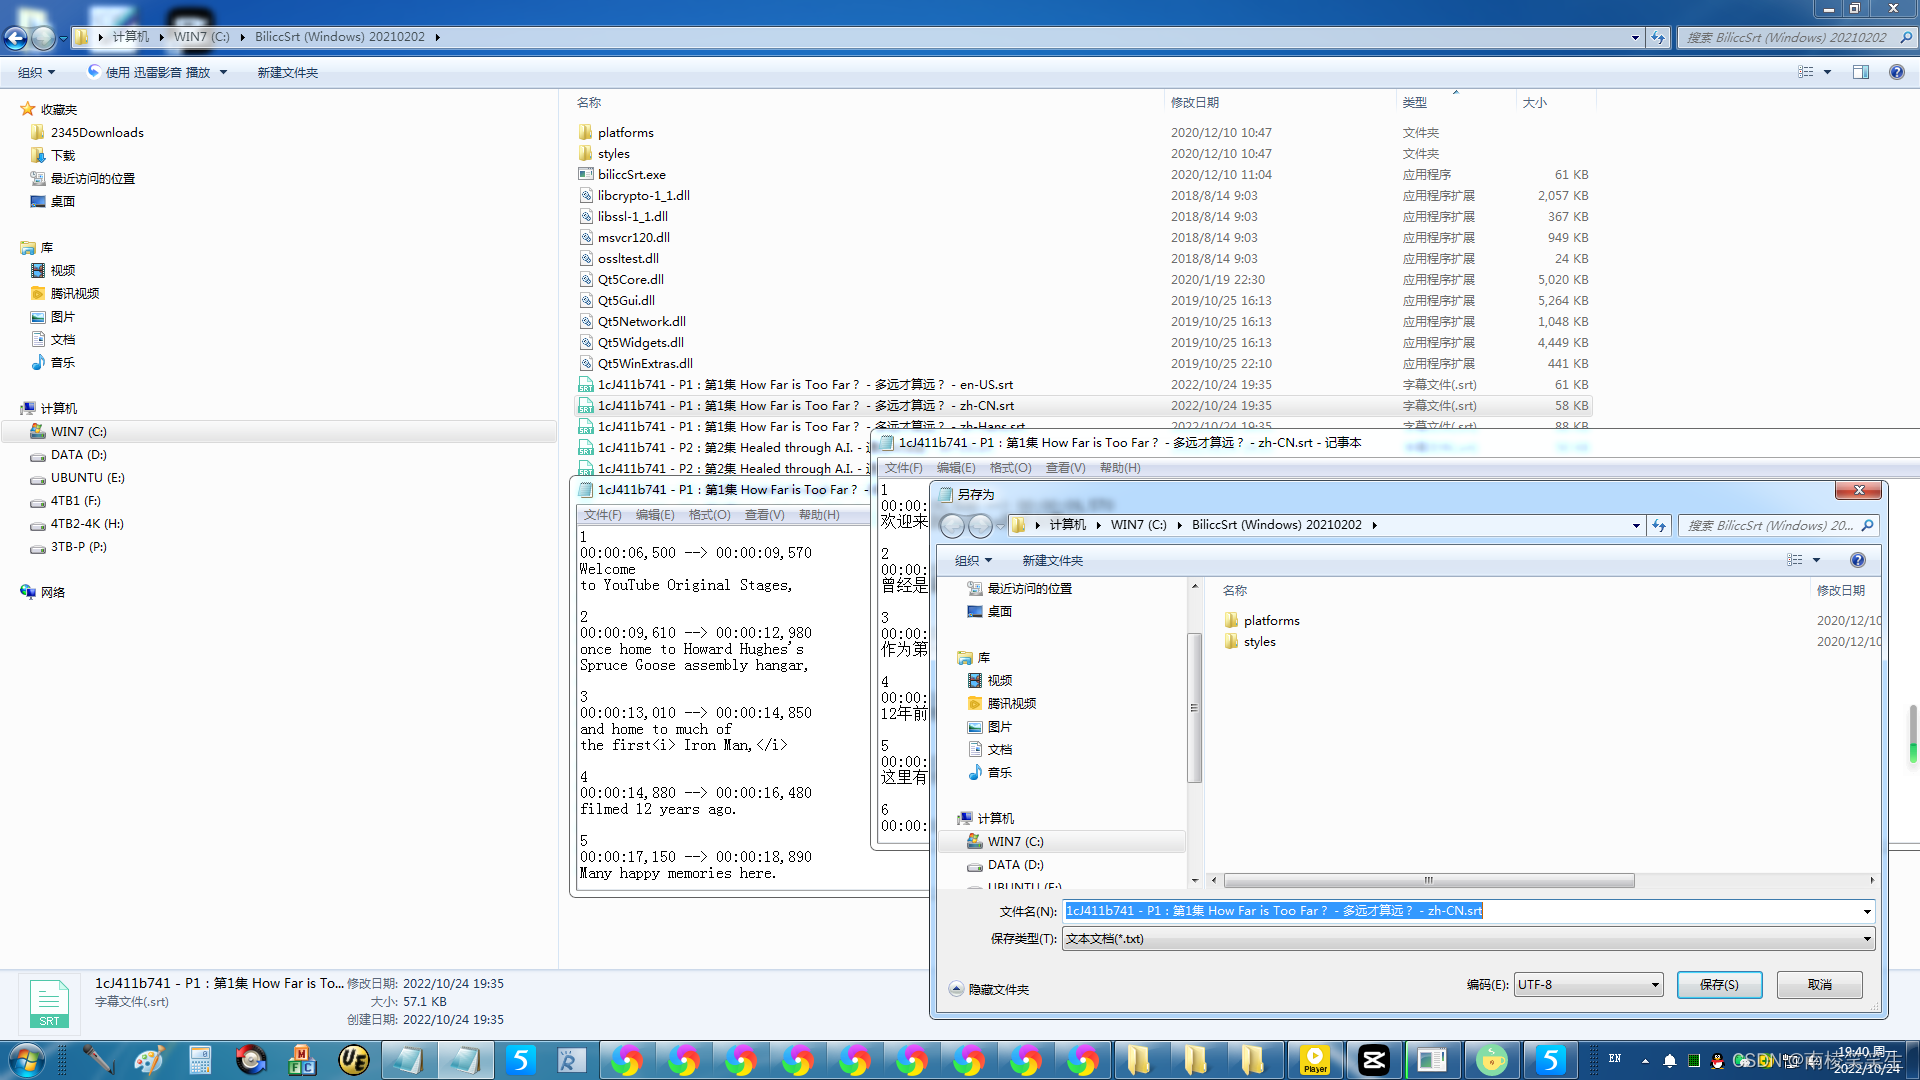Select the en-US.srt subtitle file icon
The width and height of the screenshot is (1920, 1080).
click(586, 385)
